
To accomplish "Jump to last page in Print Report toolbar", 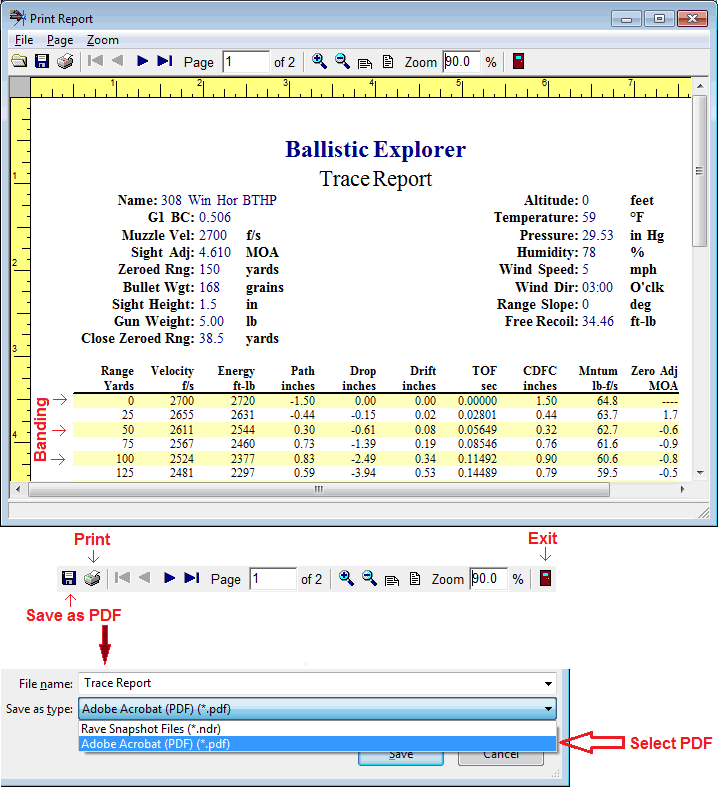I will [165, 61].
